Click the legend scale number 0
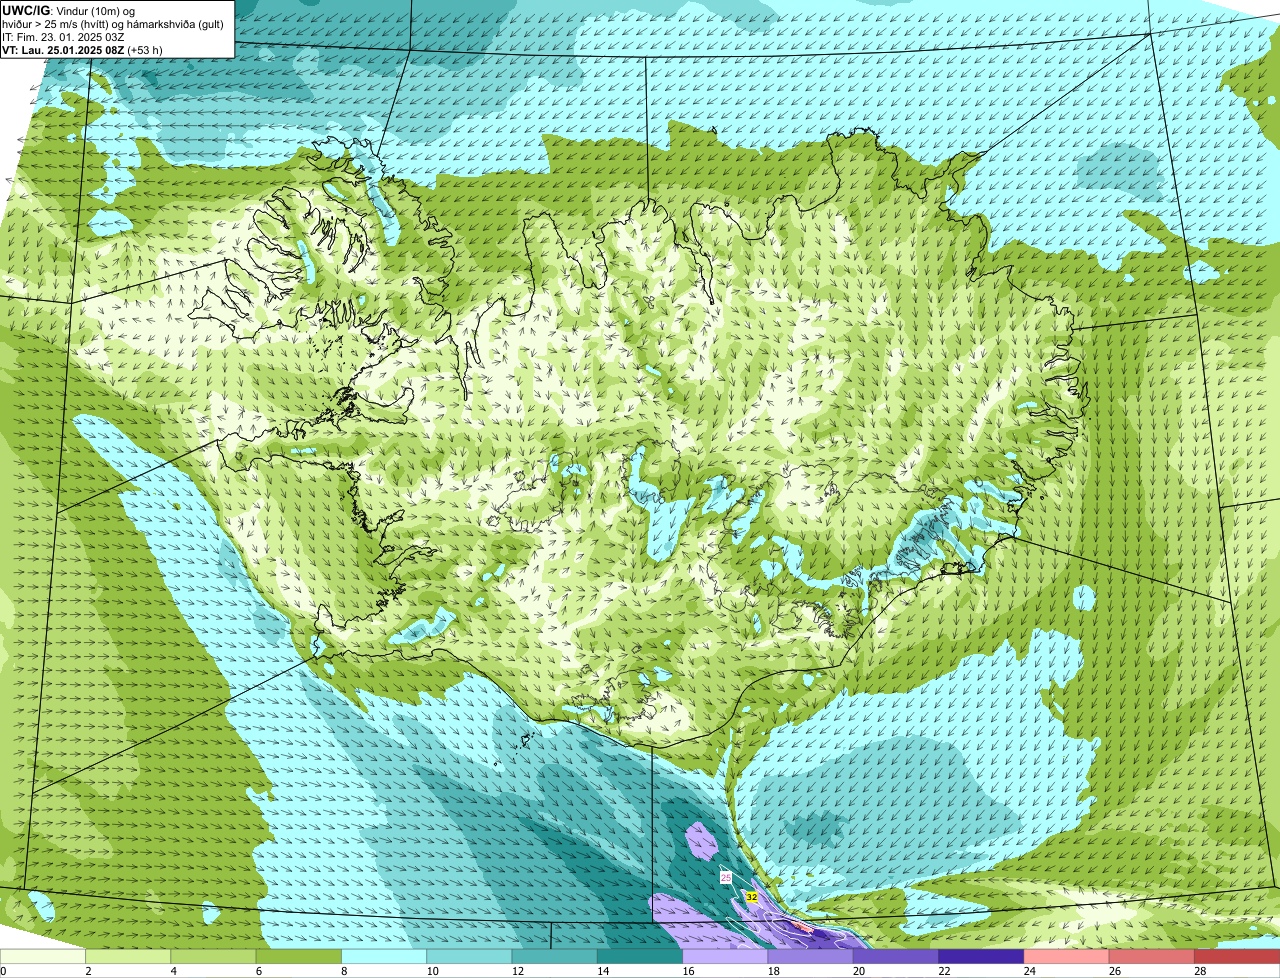Image resolution: width=1280 pixels, height=978 pixels. point(3,971)
